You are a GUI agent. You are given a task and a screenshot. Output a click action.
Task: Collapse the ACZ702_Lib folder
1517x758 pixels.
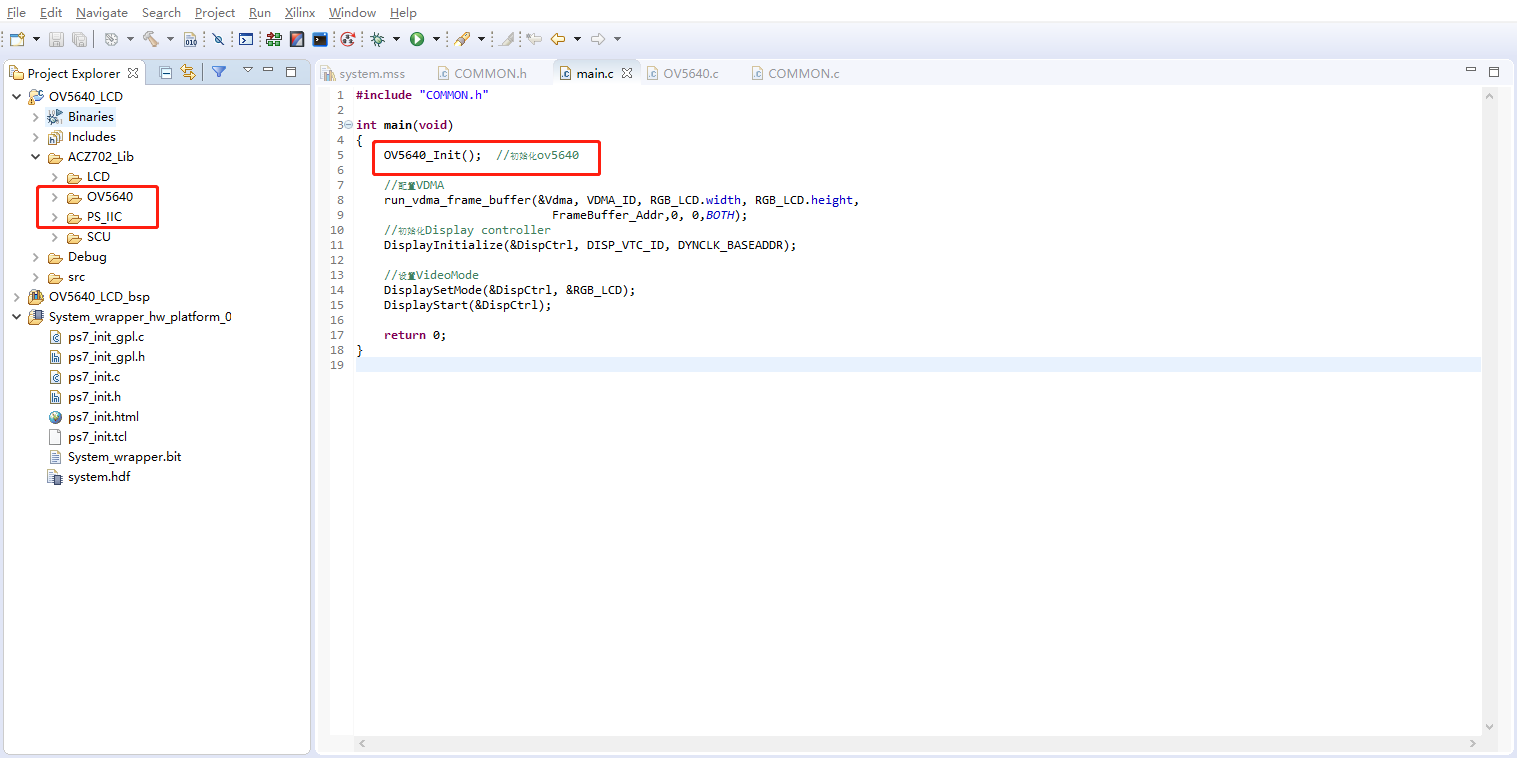35,157
